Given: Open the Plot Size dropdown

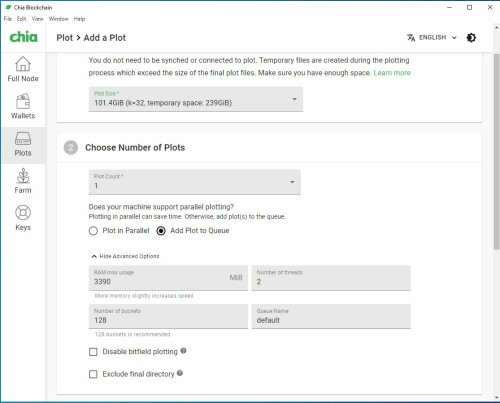Looking at the screenshot, I should (x=196, y=99).
